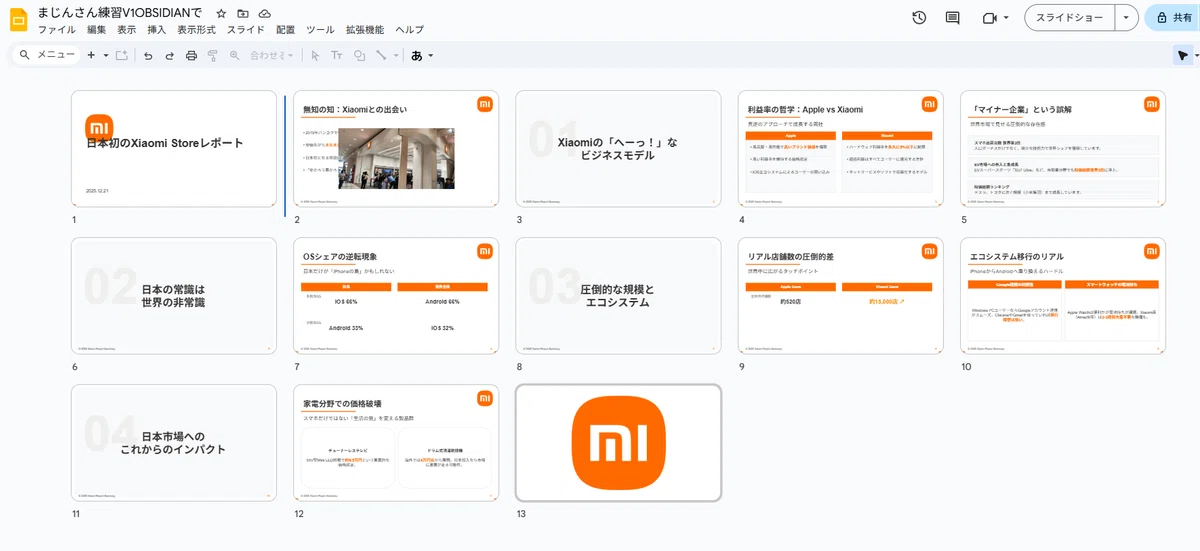Open the ファイル menu
The width and height of the screenshot is (1200, 551).
point(57,30)
